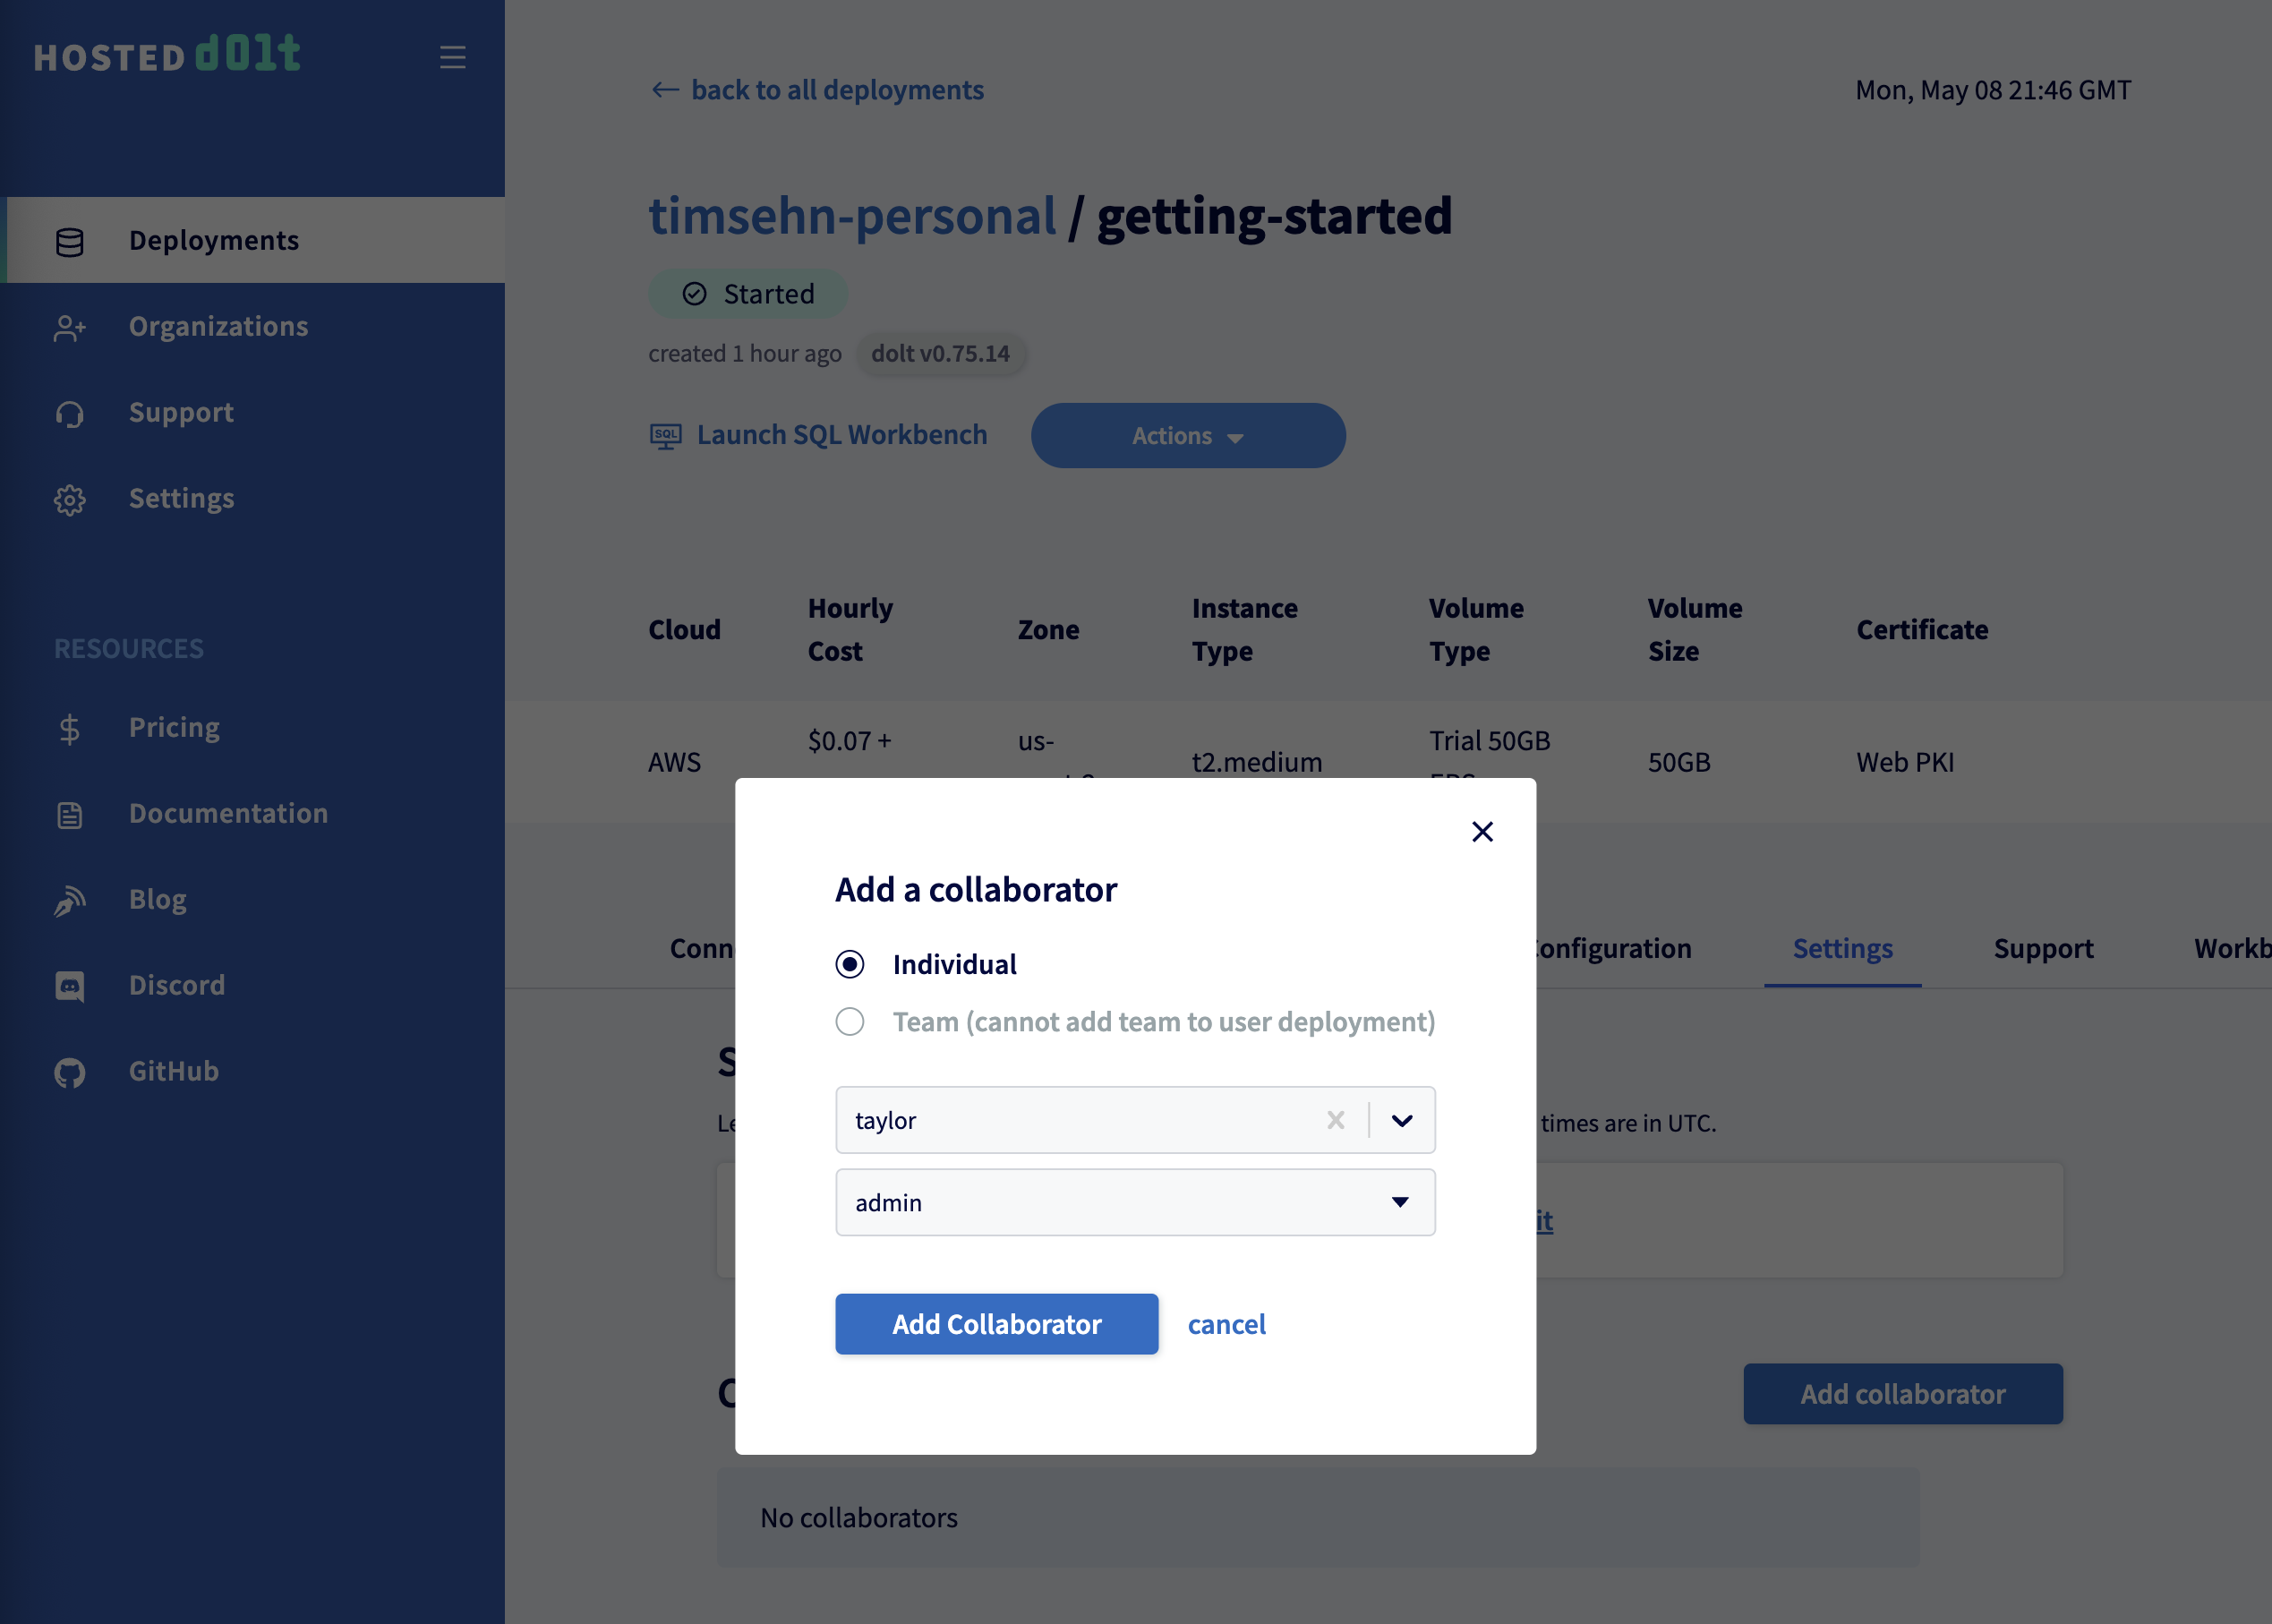Clear the taylor selection with X
Viewport: 2272px width, 1624px height.
tap(1335, 1120)
